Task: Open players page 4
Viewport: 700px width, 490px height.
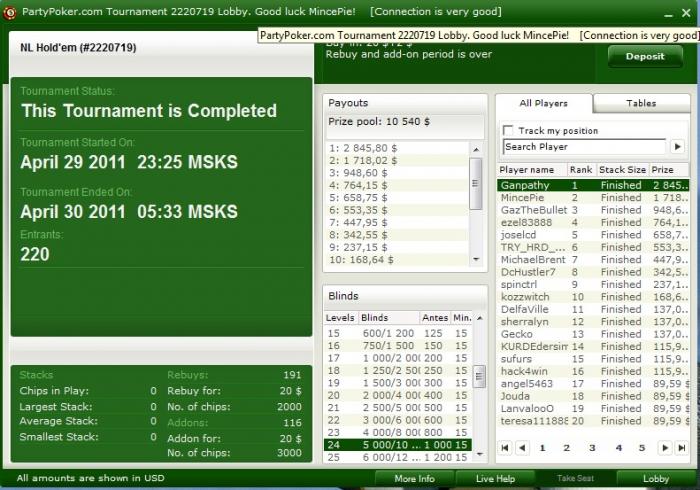Action: pyautogui.click(x=619, y=448)
